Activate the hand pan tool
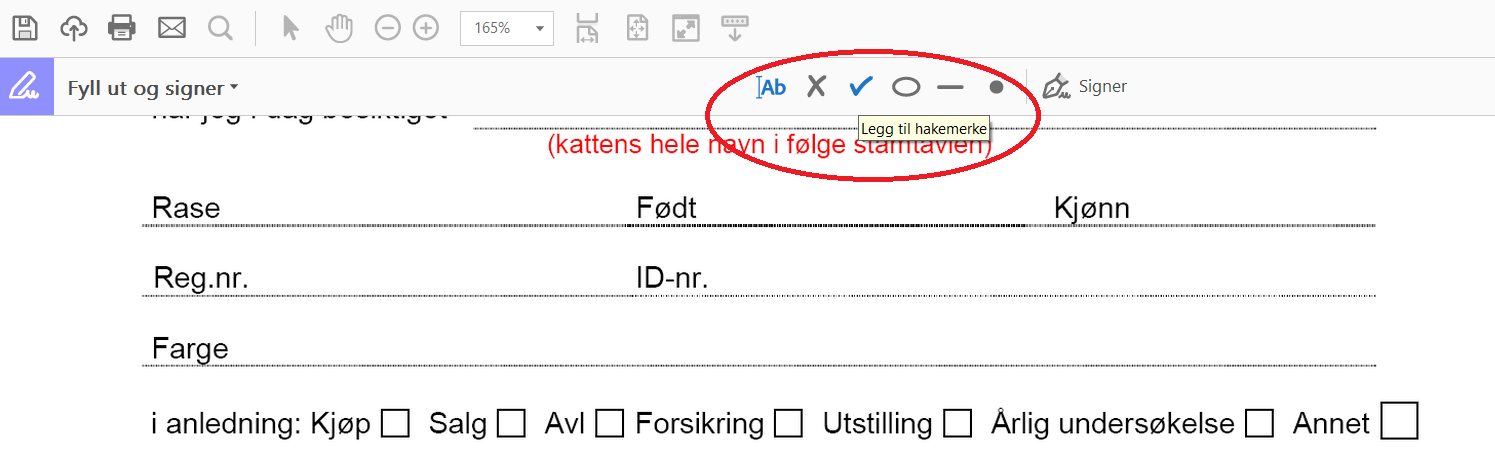This screenshot has height=473, width=1495. [x=340, y=28]
